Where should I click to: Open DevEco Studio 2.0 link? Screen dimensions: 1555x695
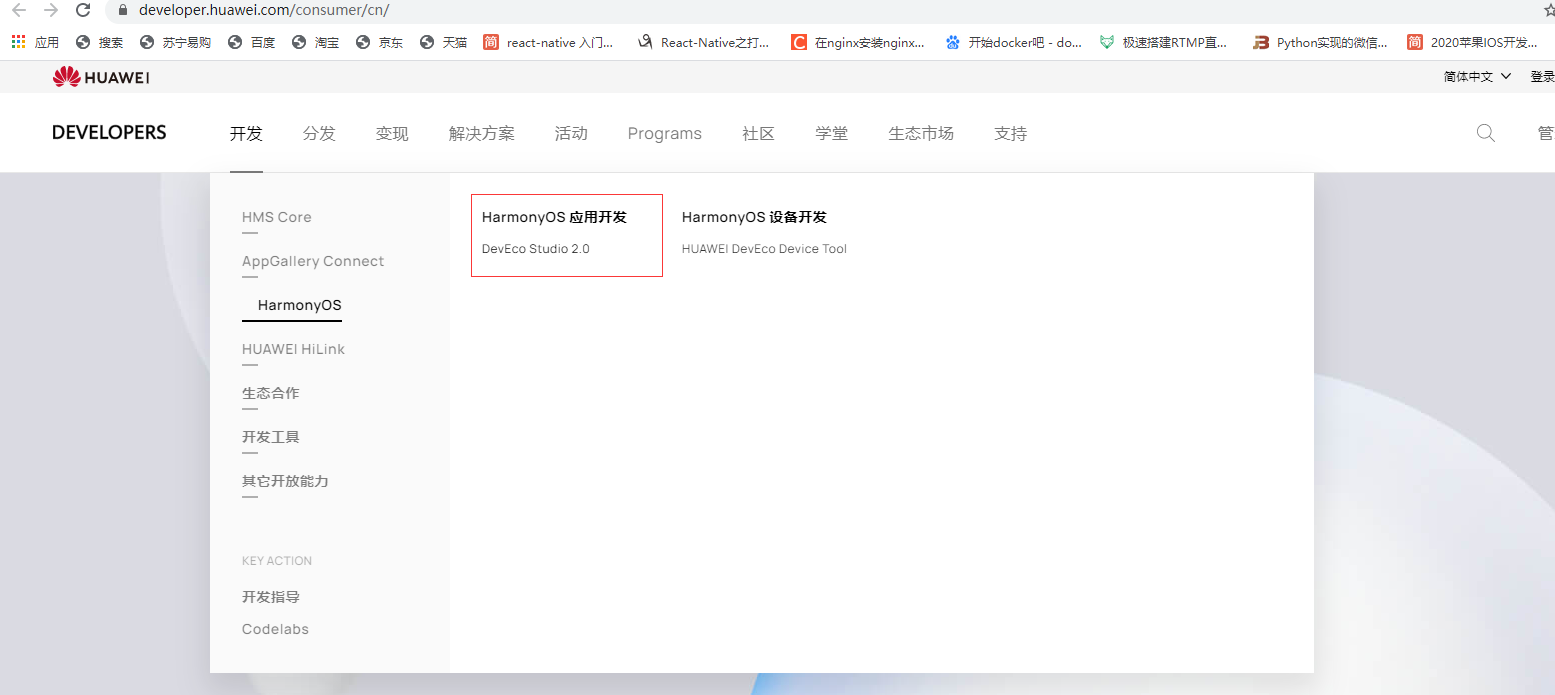pyautogui.click(x=536, y=249)
